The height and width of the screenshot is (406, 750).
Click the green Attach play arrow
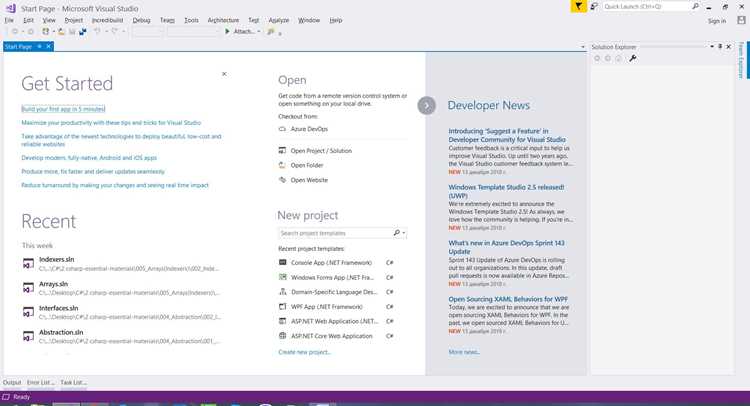pos(228,32)
